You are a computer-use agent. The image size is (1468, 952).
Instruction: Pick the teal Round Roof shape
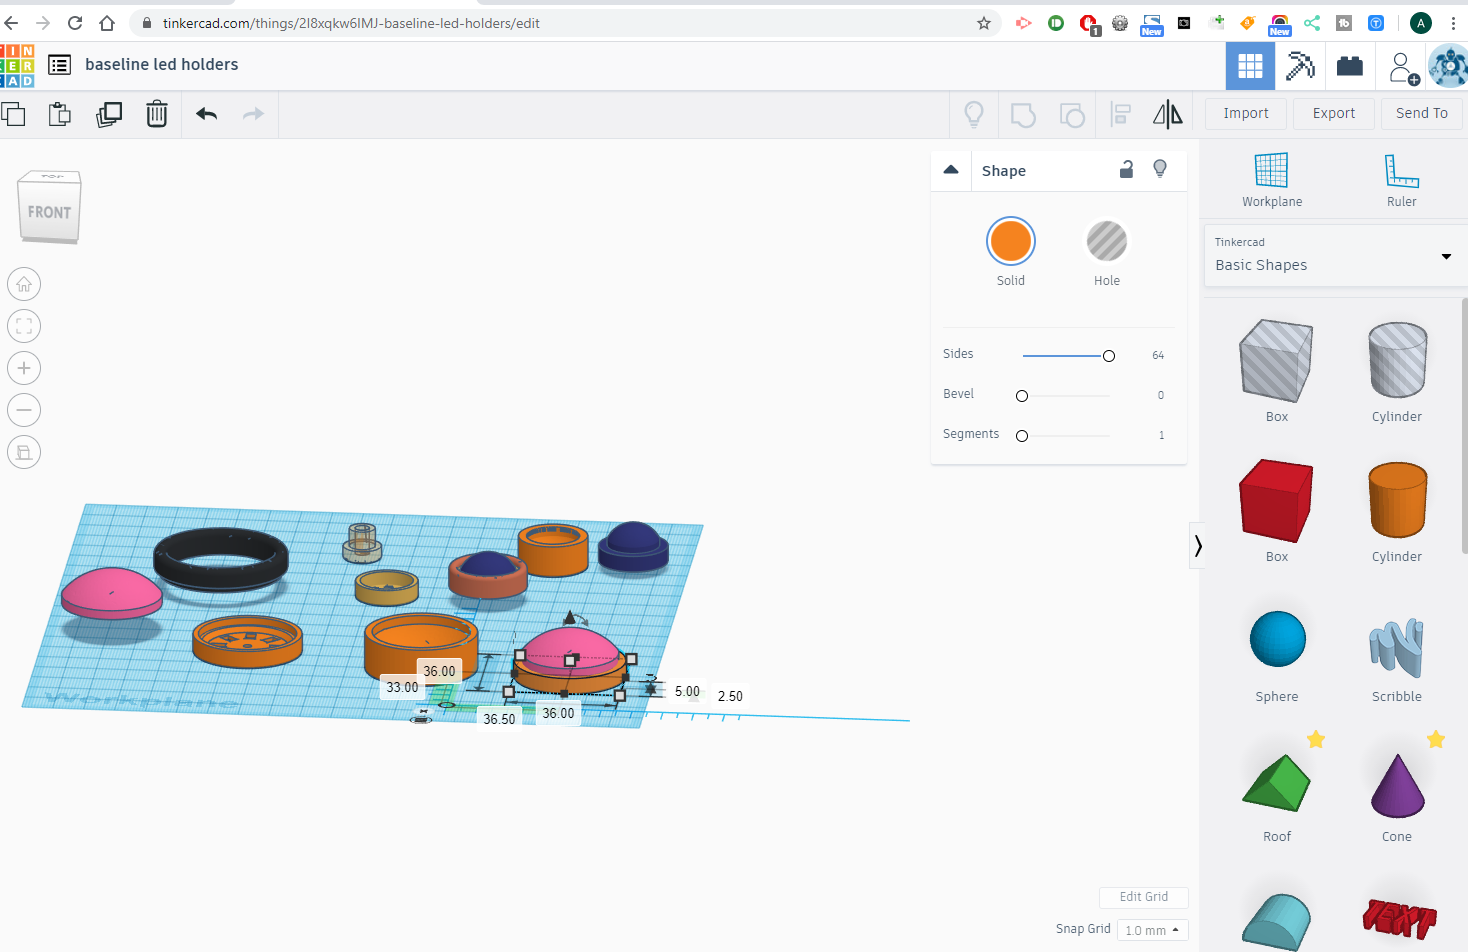click(x=1277, y=920)
